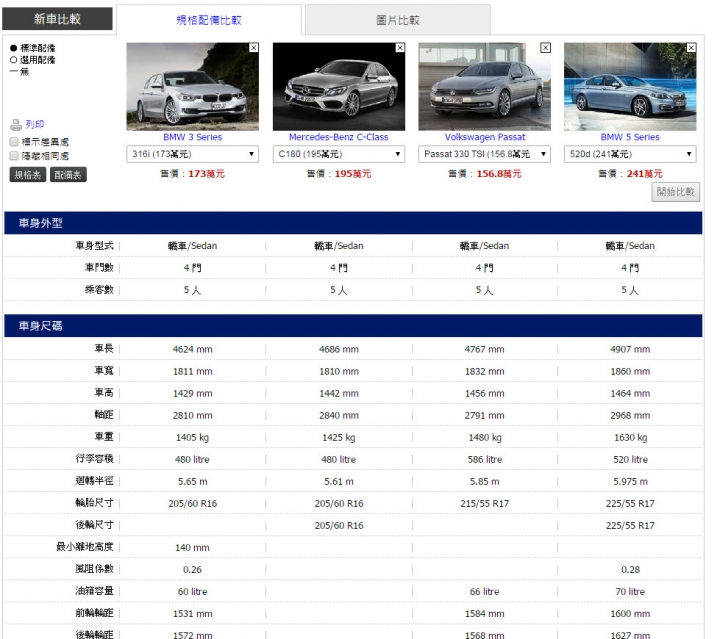Image resolution: width=720 pixels, height=639 pixels.
Task: Remove Volkswagen Passat with its X icon
Action: click(546, 48)
